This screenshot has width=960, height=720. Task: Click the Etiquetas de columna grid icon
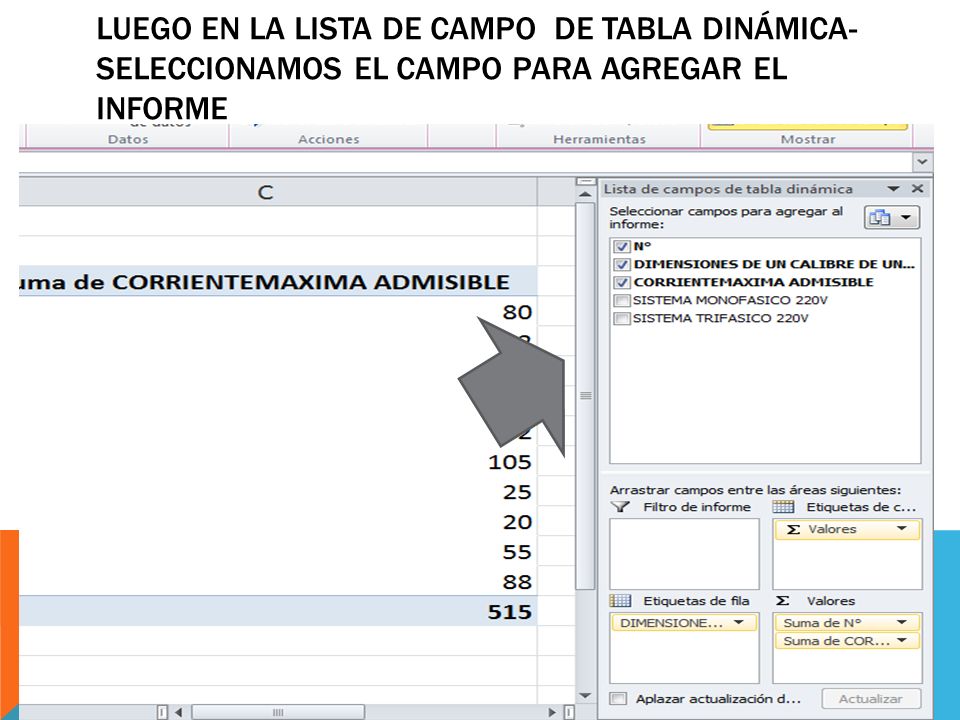coord(783,507)
